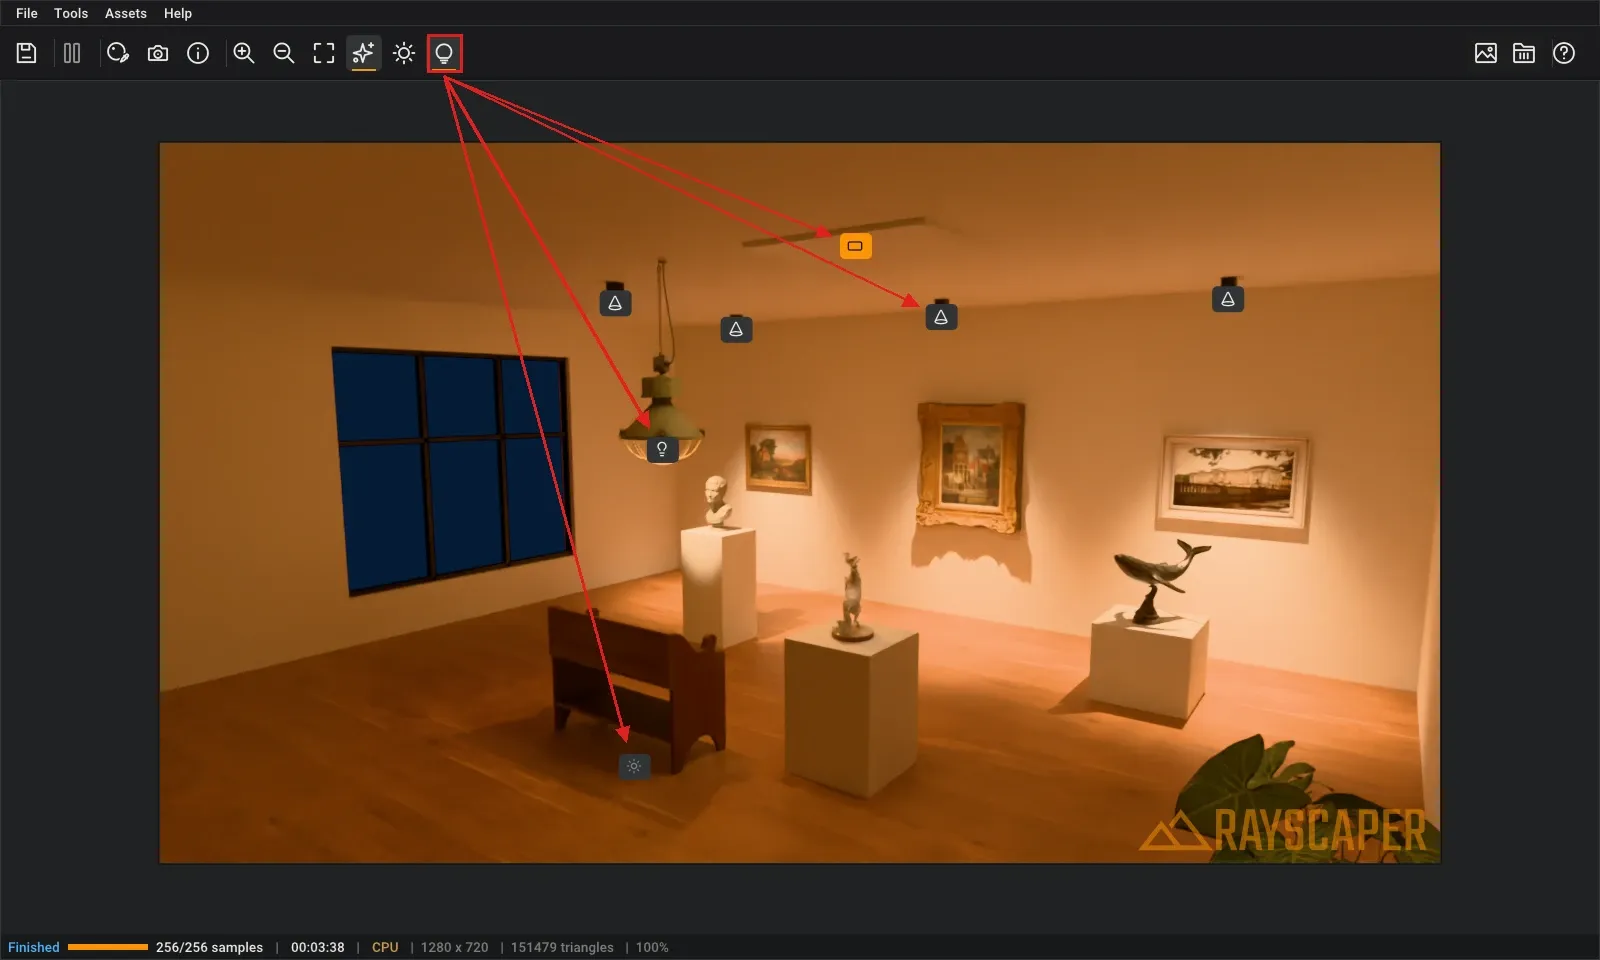Click the '100%' zoom level text
This screenshot has width=1600, height=960.
coord(652,947)
